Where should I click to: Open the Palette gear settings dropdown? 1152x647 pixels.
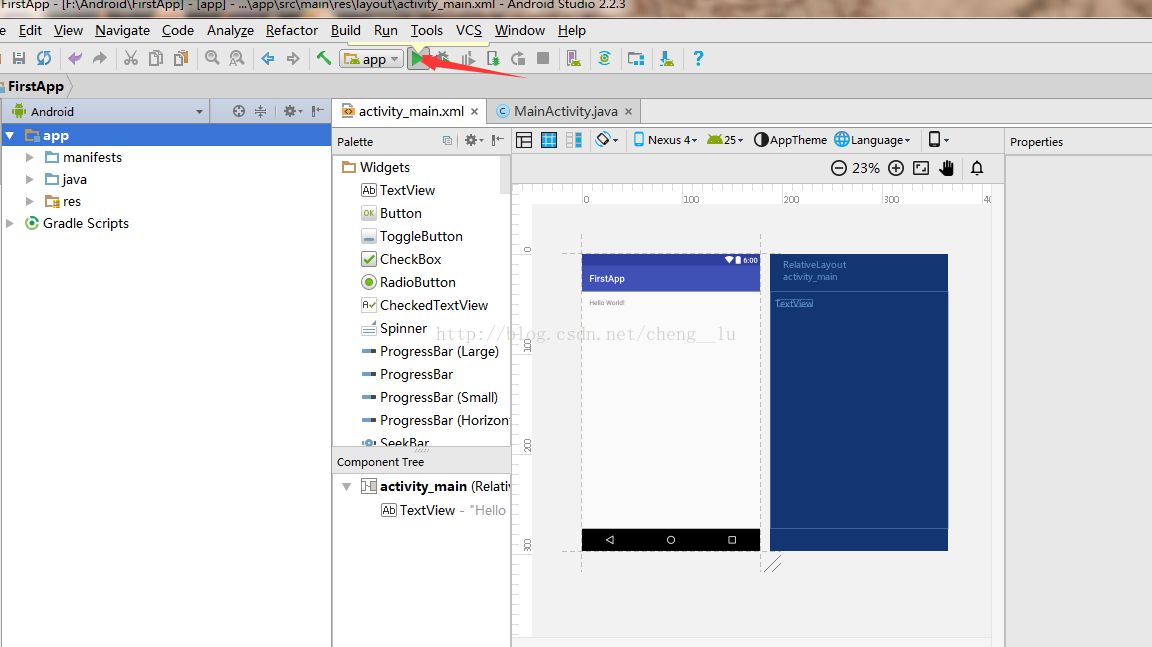click(474, 140)
